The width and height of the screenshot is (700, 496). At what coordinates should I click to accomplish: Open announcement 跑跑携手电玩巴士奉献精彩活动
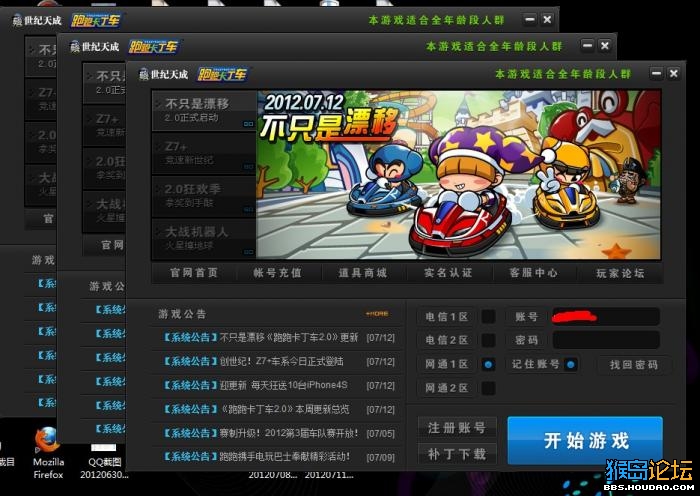[x=285, y=456]
